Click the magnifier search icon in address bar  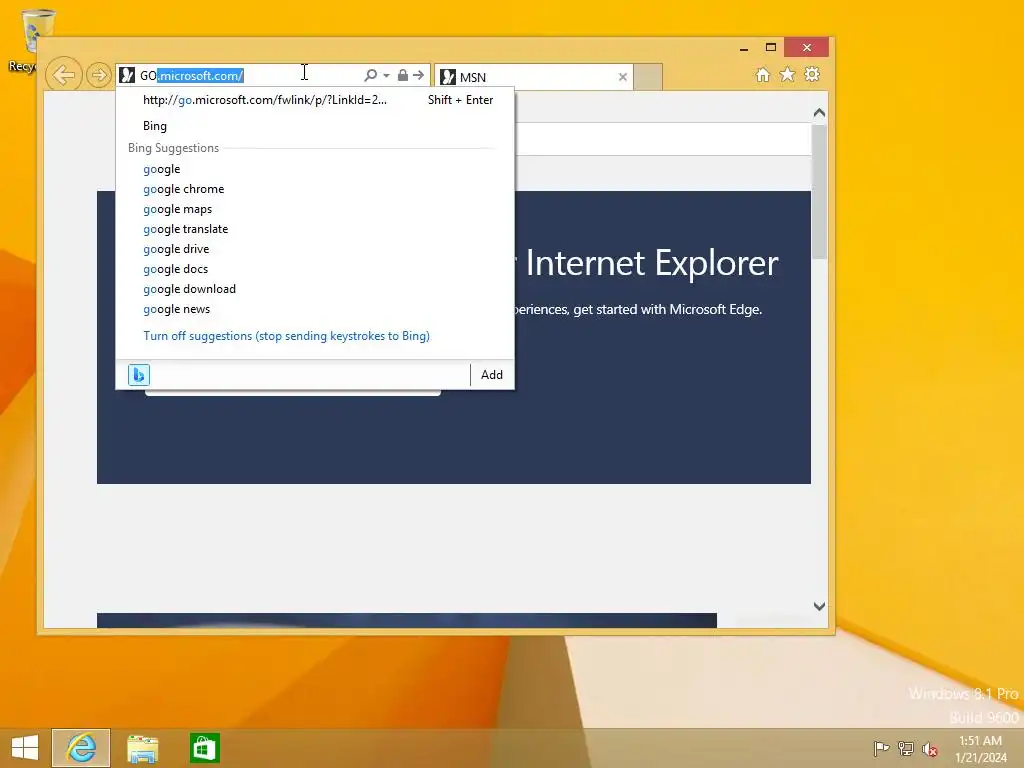370,75
